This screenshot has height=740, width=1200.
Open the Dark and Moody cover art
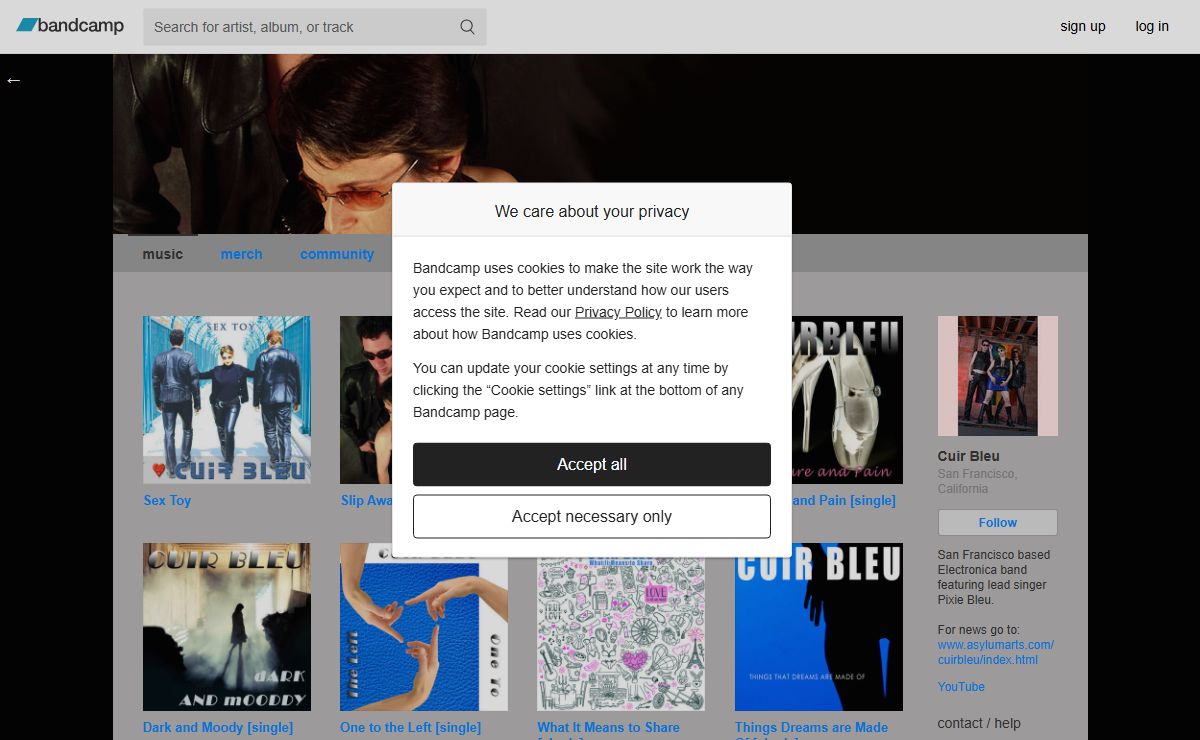(x=227, y=627)
